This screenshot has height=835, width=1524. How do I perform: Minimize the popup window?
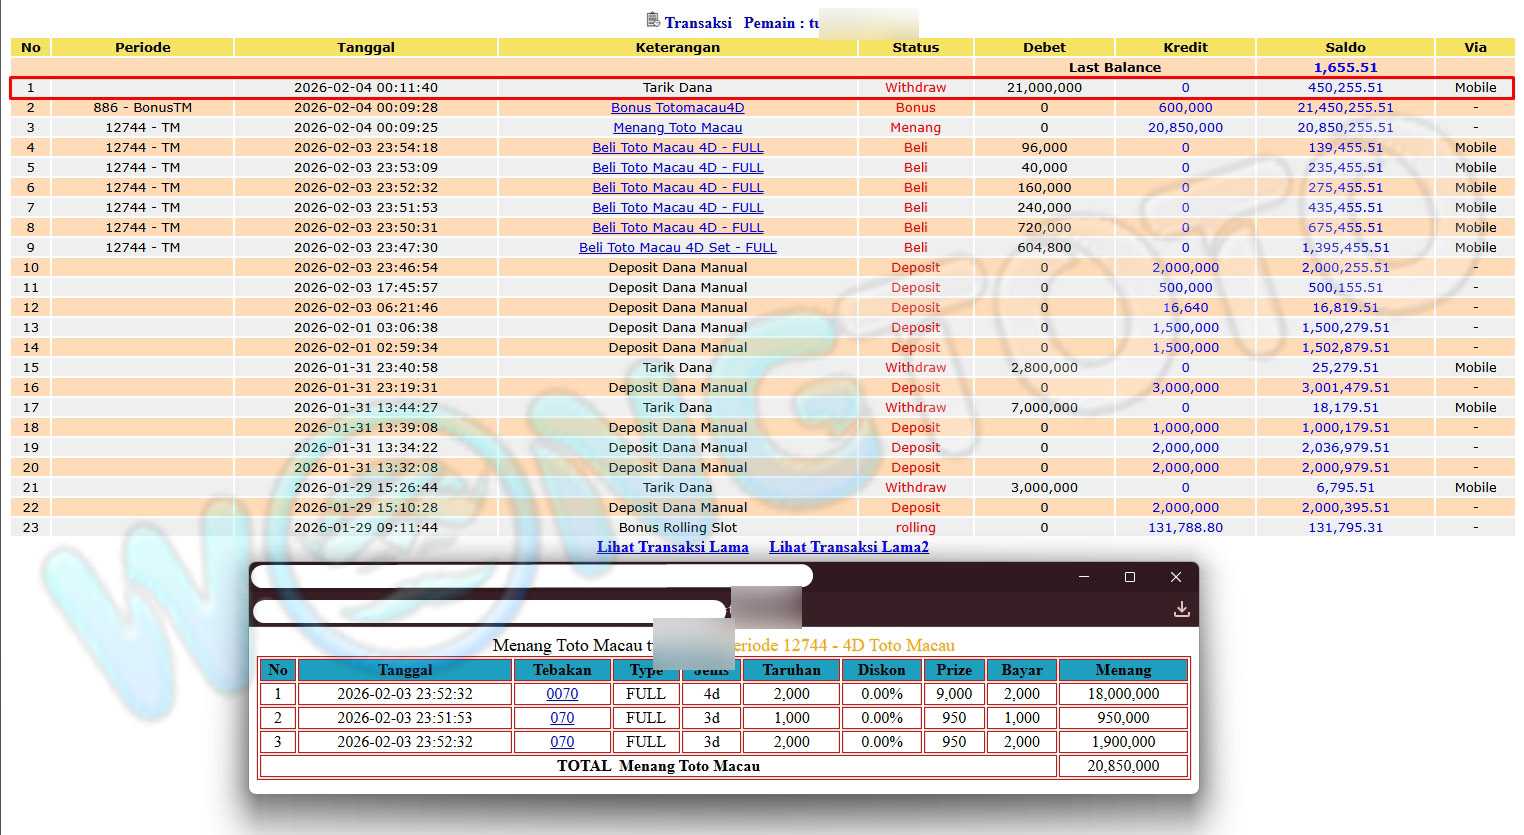coord(1084,577)
